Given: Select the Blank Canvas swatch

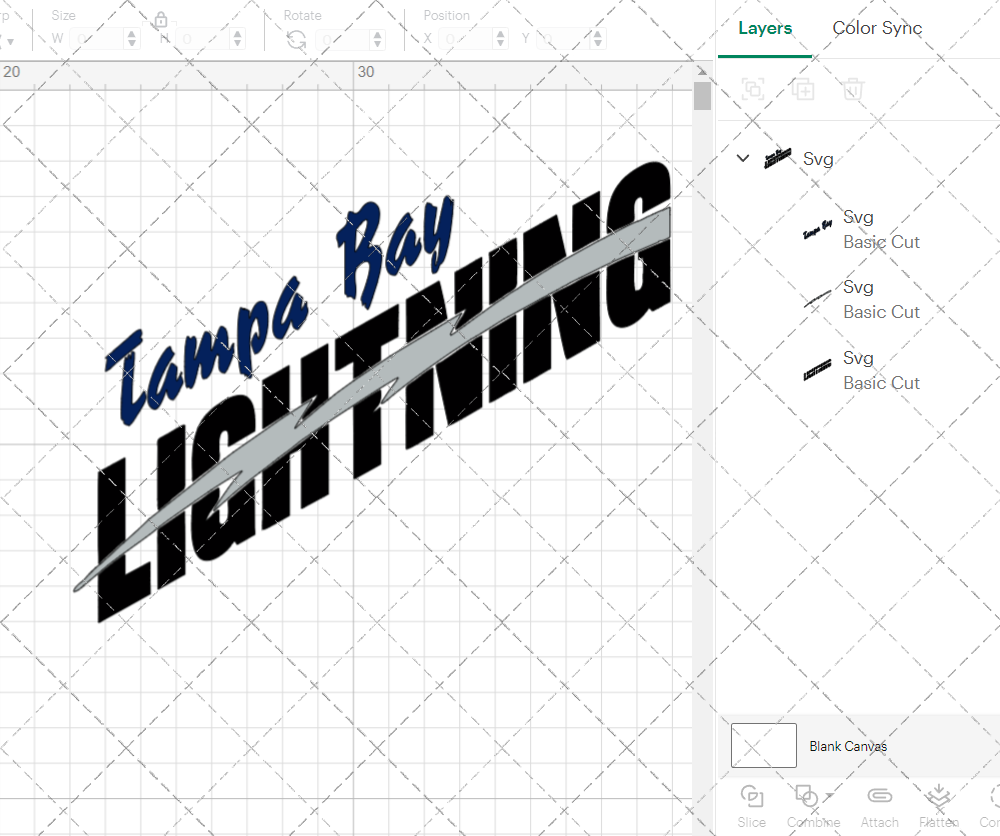Looking at the screenshot, I should tap(763, 745).
